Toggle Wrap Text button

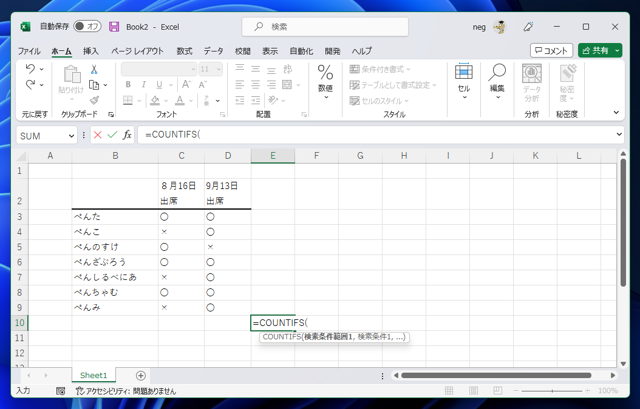(288, 69)
